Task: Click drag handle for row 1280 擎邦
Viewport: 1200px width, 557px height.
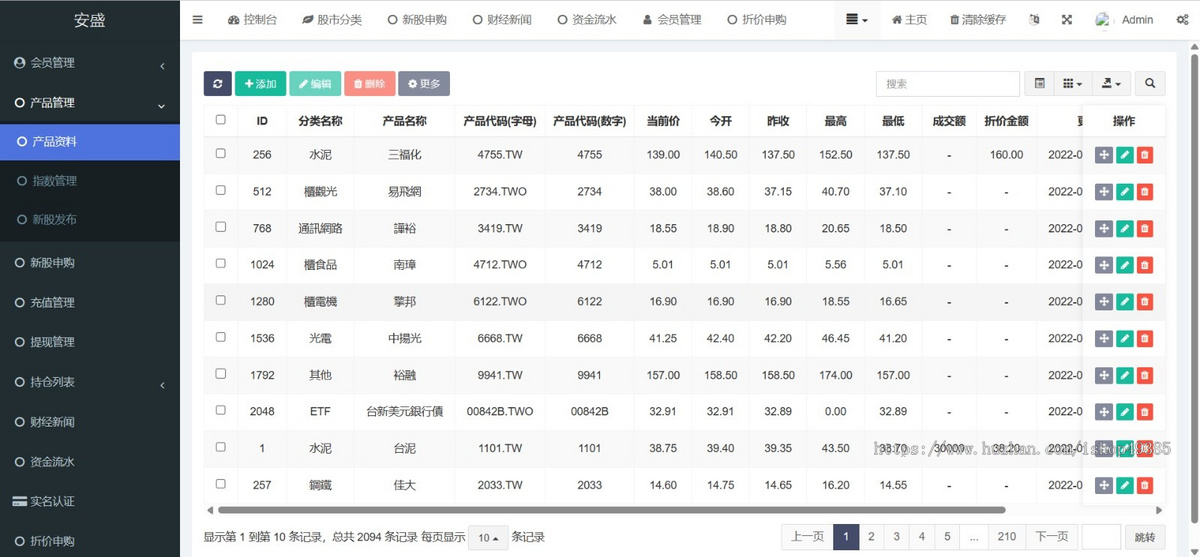Action: click(1104, 301)
